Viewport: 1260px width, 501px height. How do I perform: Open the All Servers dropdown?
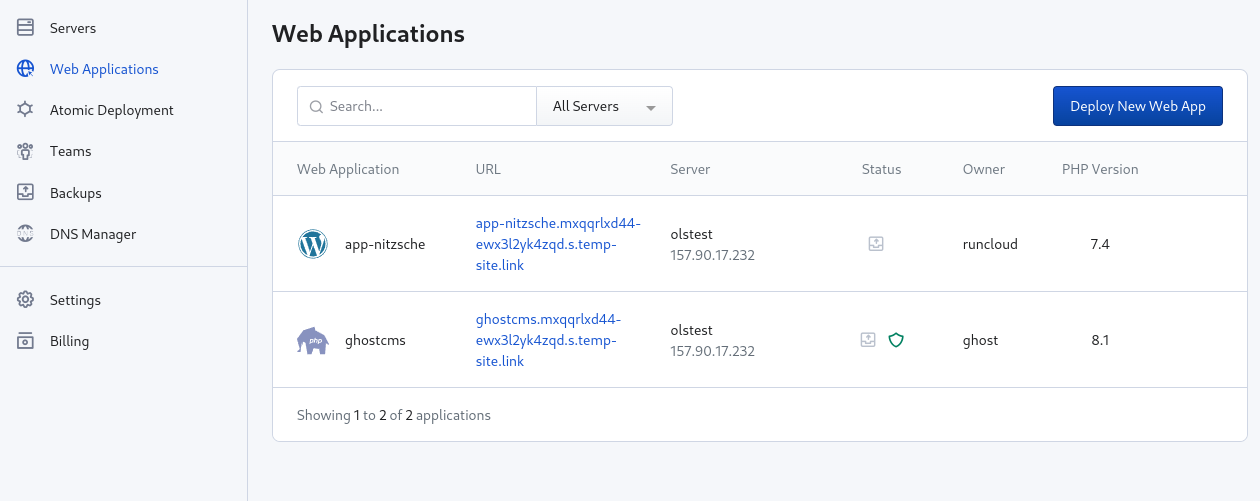tap(604, 106)
